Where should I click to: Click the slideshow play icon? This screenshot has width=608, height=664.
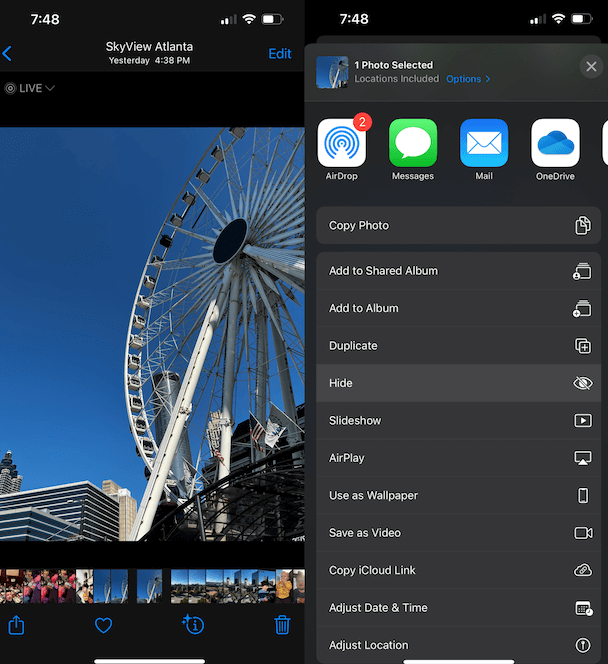click(583, 421)
